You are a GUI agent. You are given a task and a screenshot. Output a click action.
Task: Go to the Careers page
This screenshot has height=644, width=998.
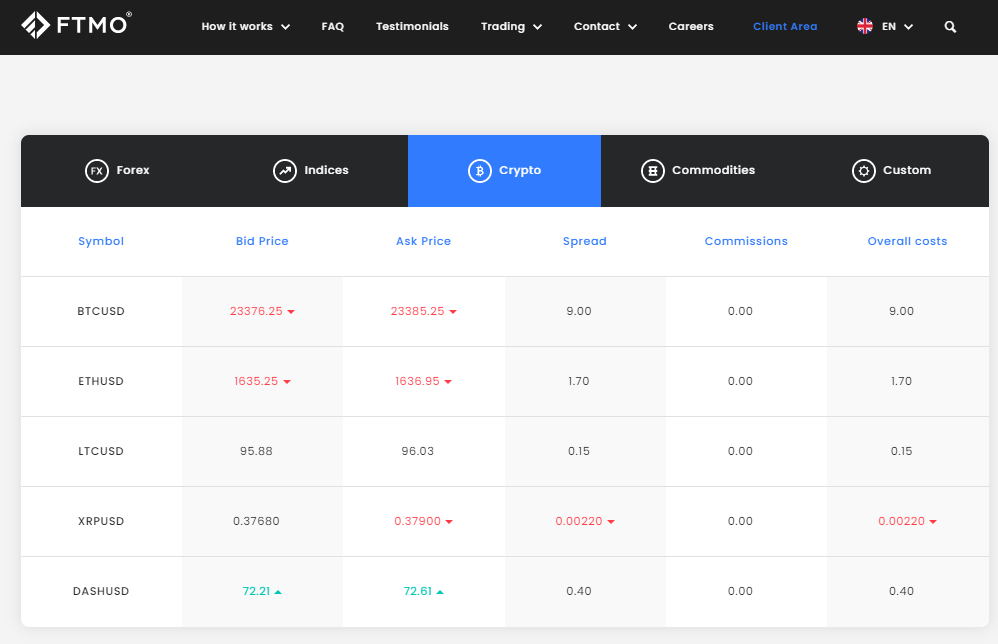pos(691,26)
